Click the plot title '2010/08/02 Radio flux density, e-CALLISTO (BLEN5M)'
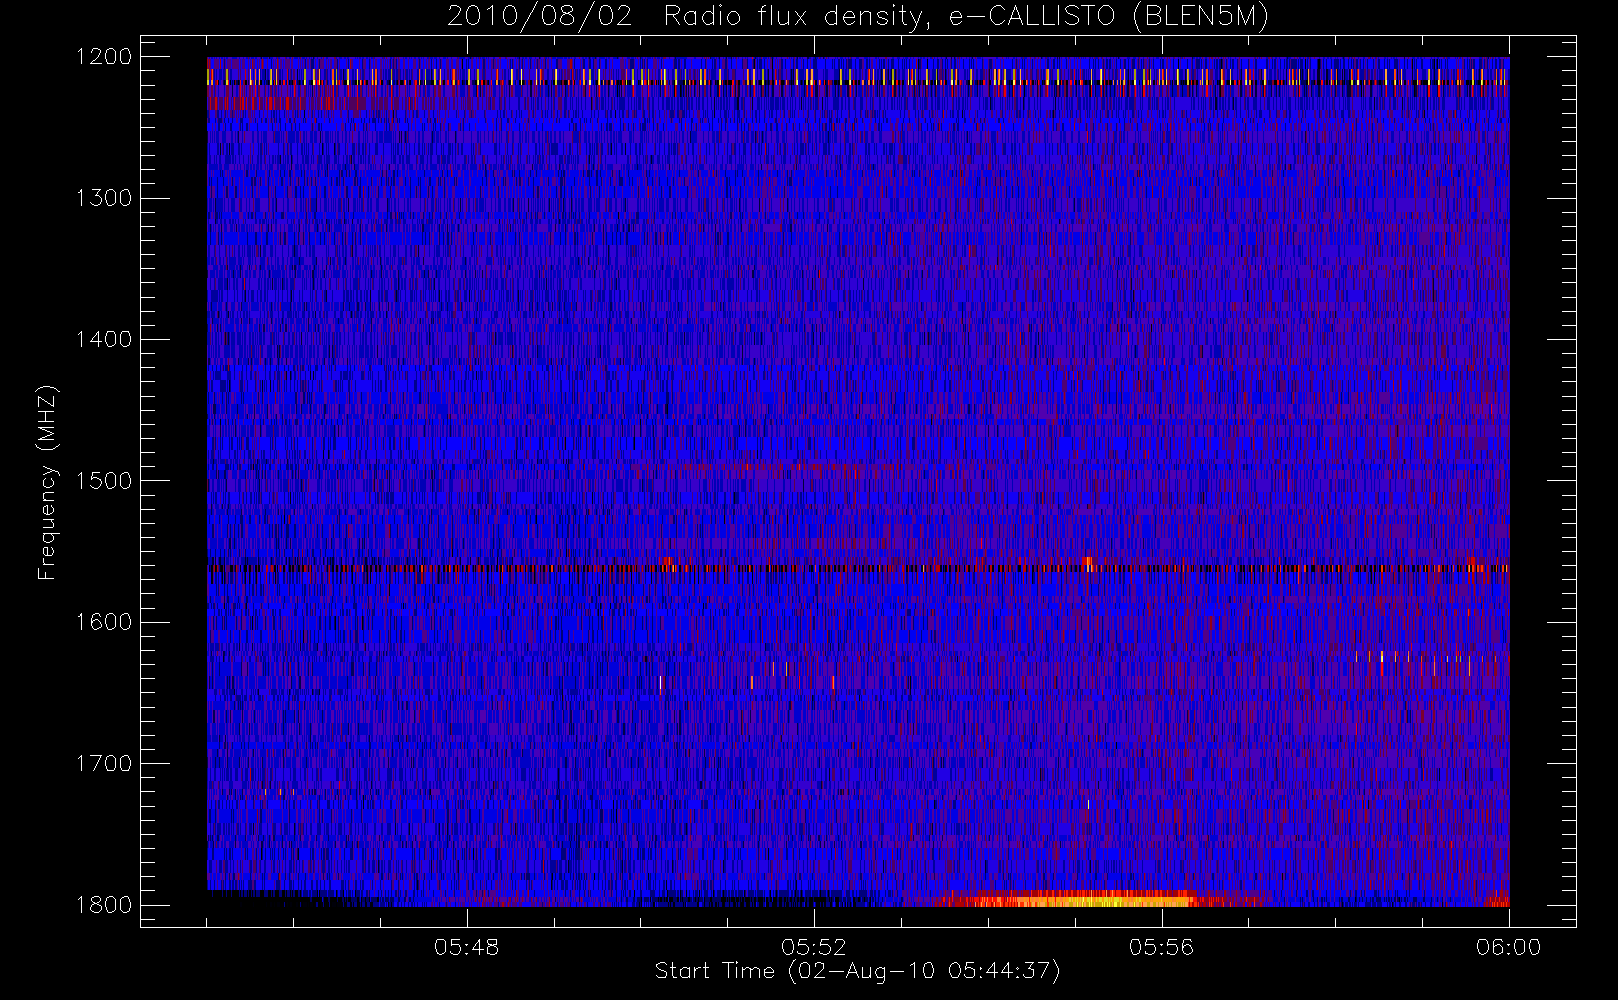This screenshot has width=1618, height=1000. click(858, 17)
